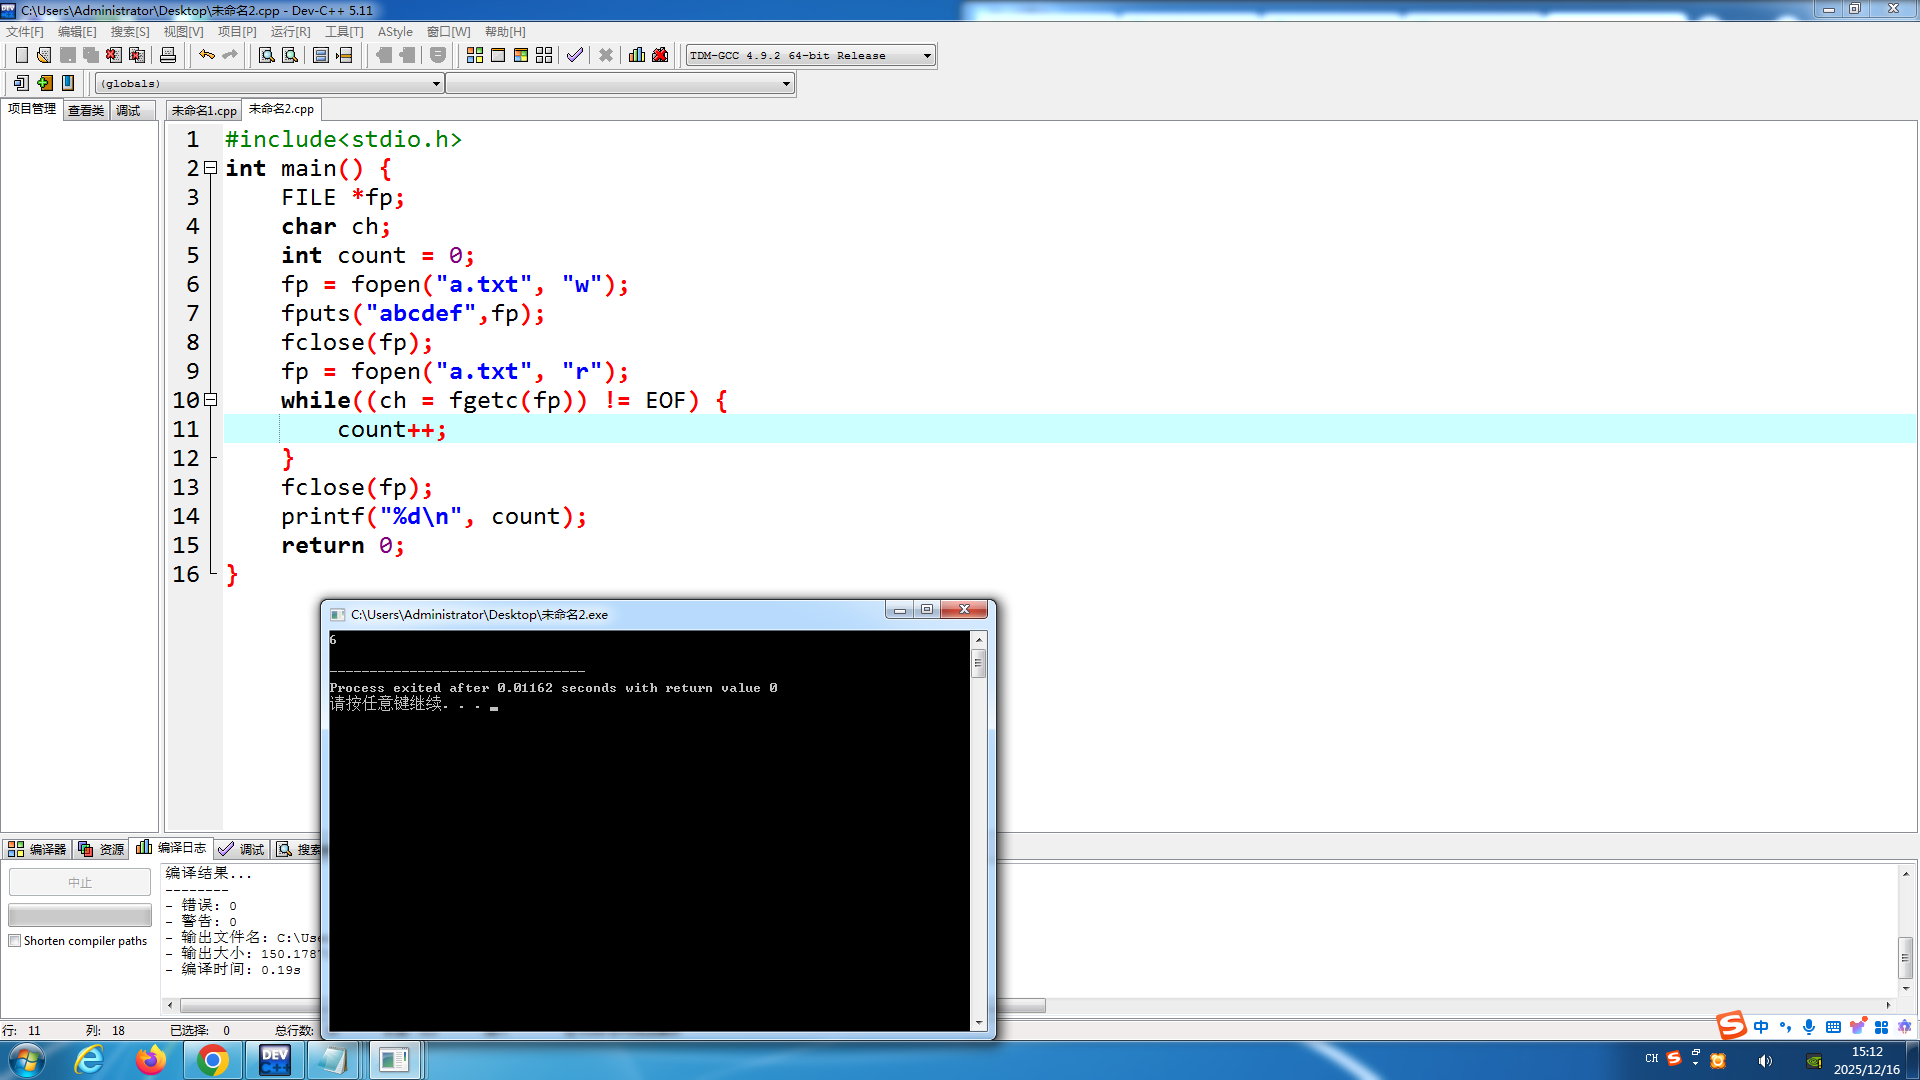This screenshot has width=1920, height=1080.
Task: Click the Undo arrow icon
Action: tap(206, 55)
